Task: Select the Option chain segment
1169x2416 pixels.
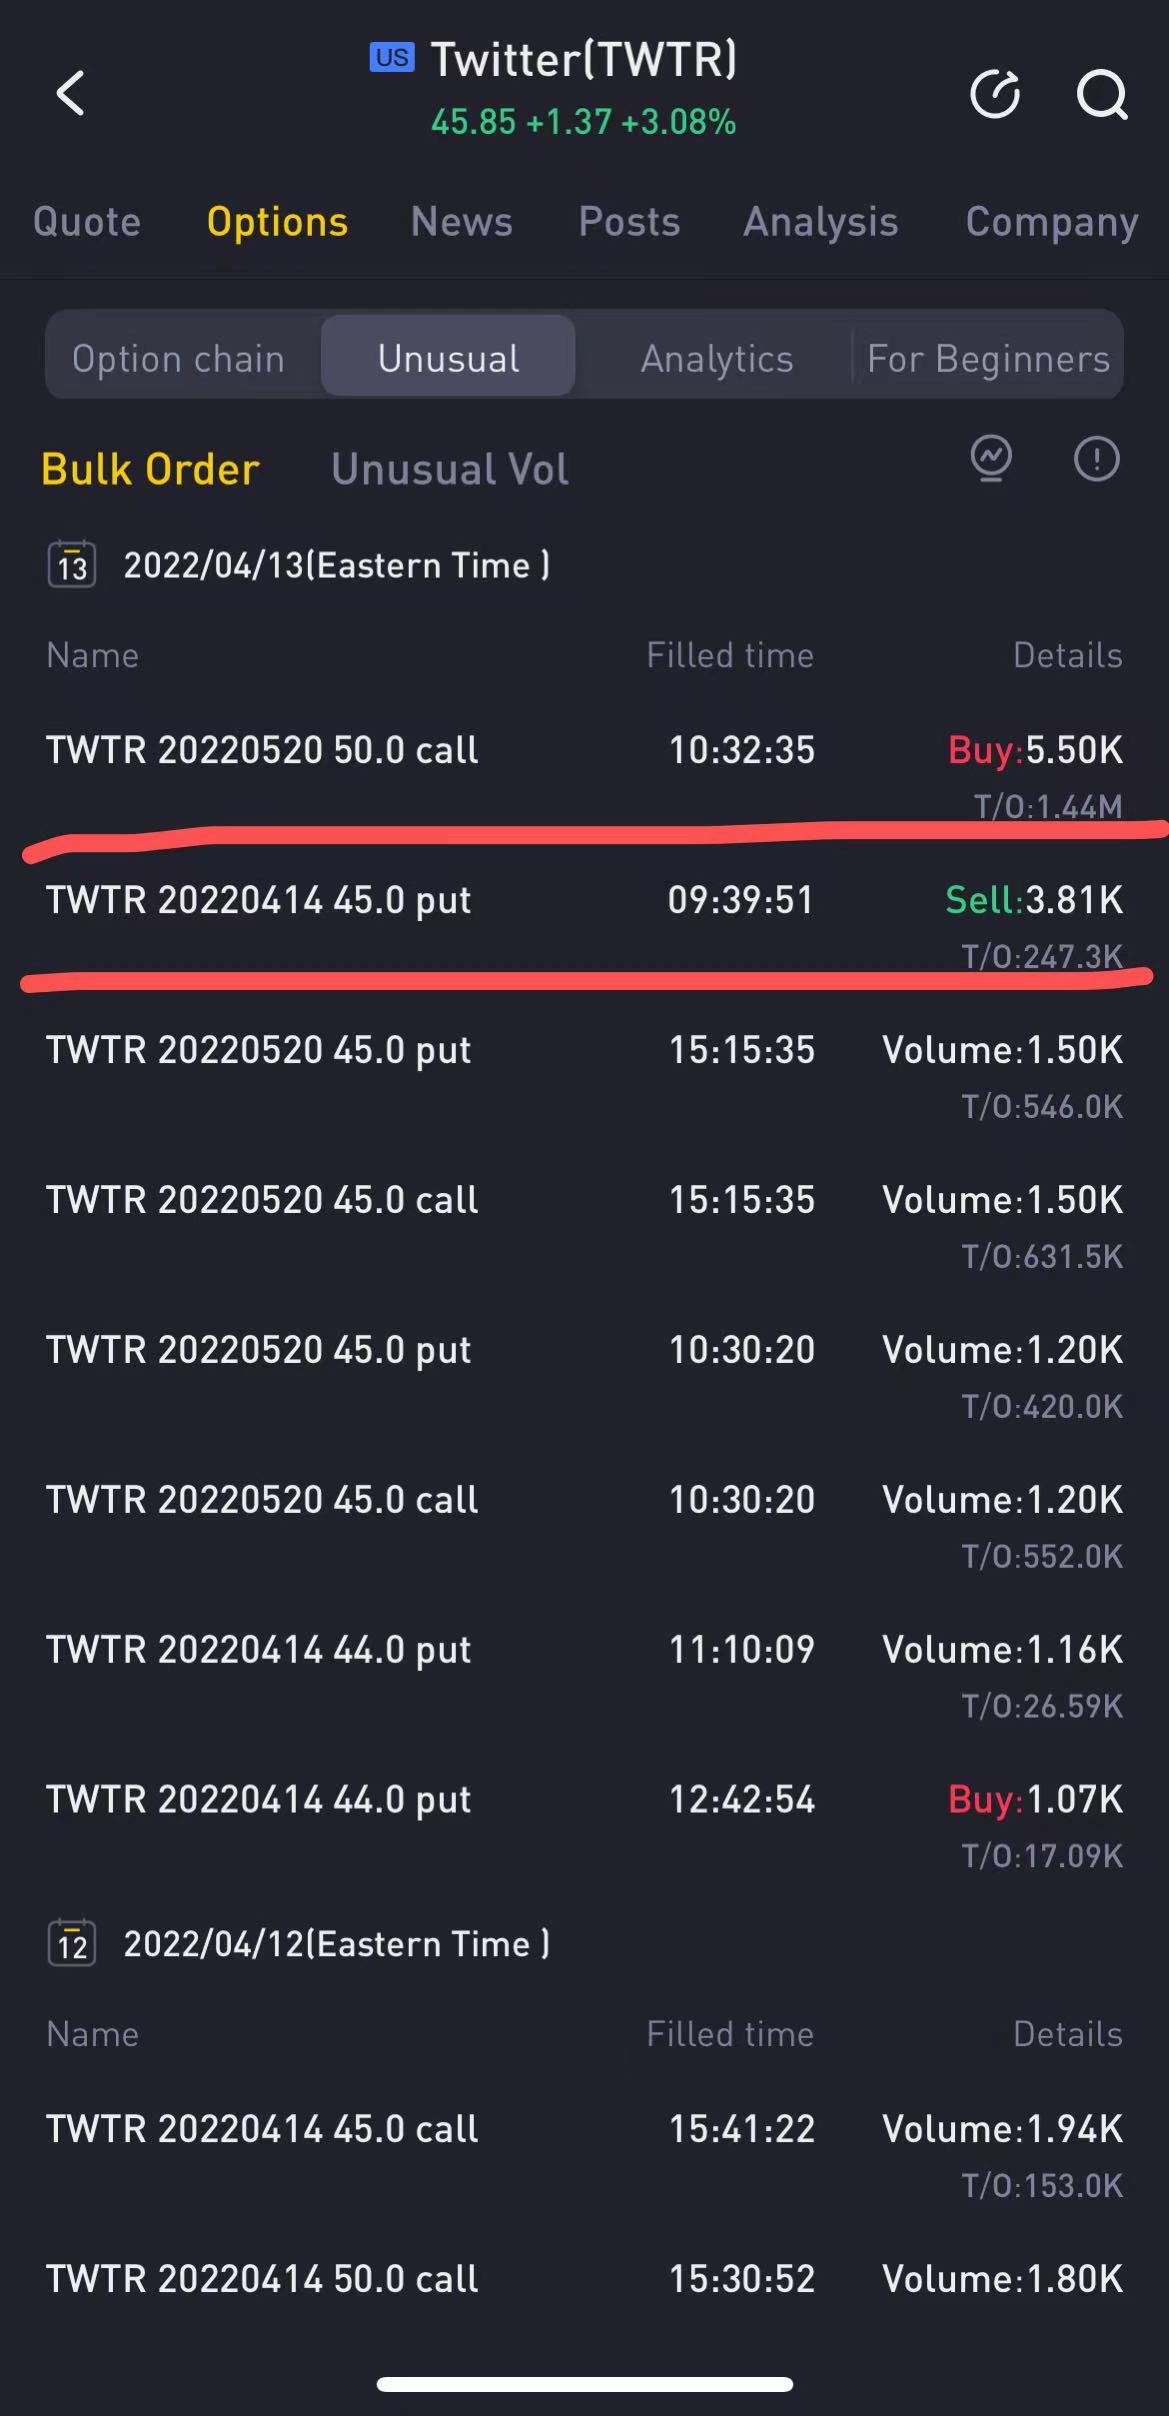Action: (x=179, y=358)
